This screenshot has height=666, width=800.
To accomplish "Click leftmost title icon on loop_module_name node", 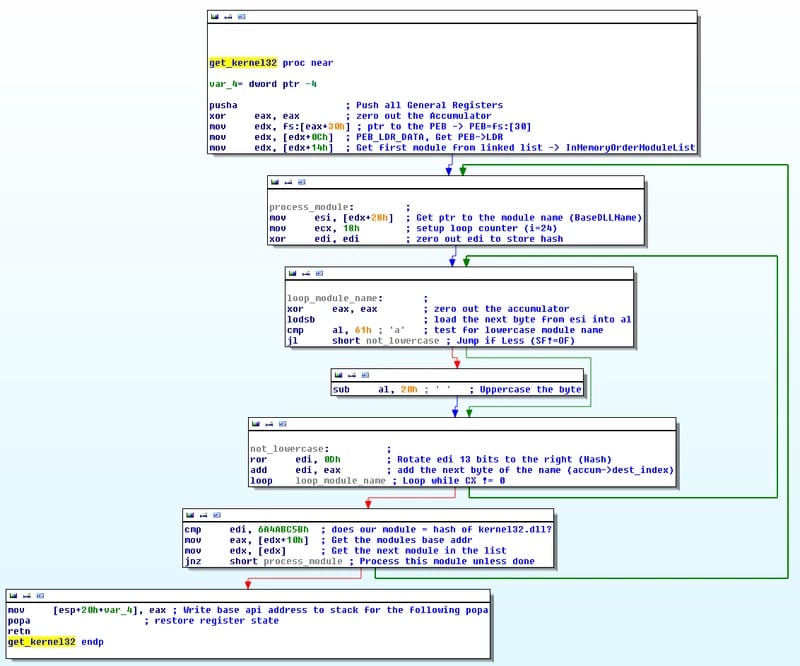I will click(291, 272).
